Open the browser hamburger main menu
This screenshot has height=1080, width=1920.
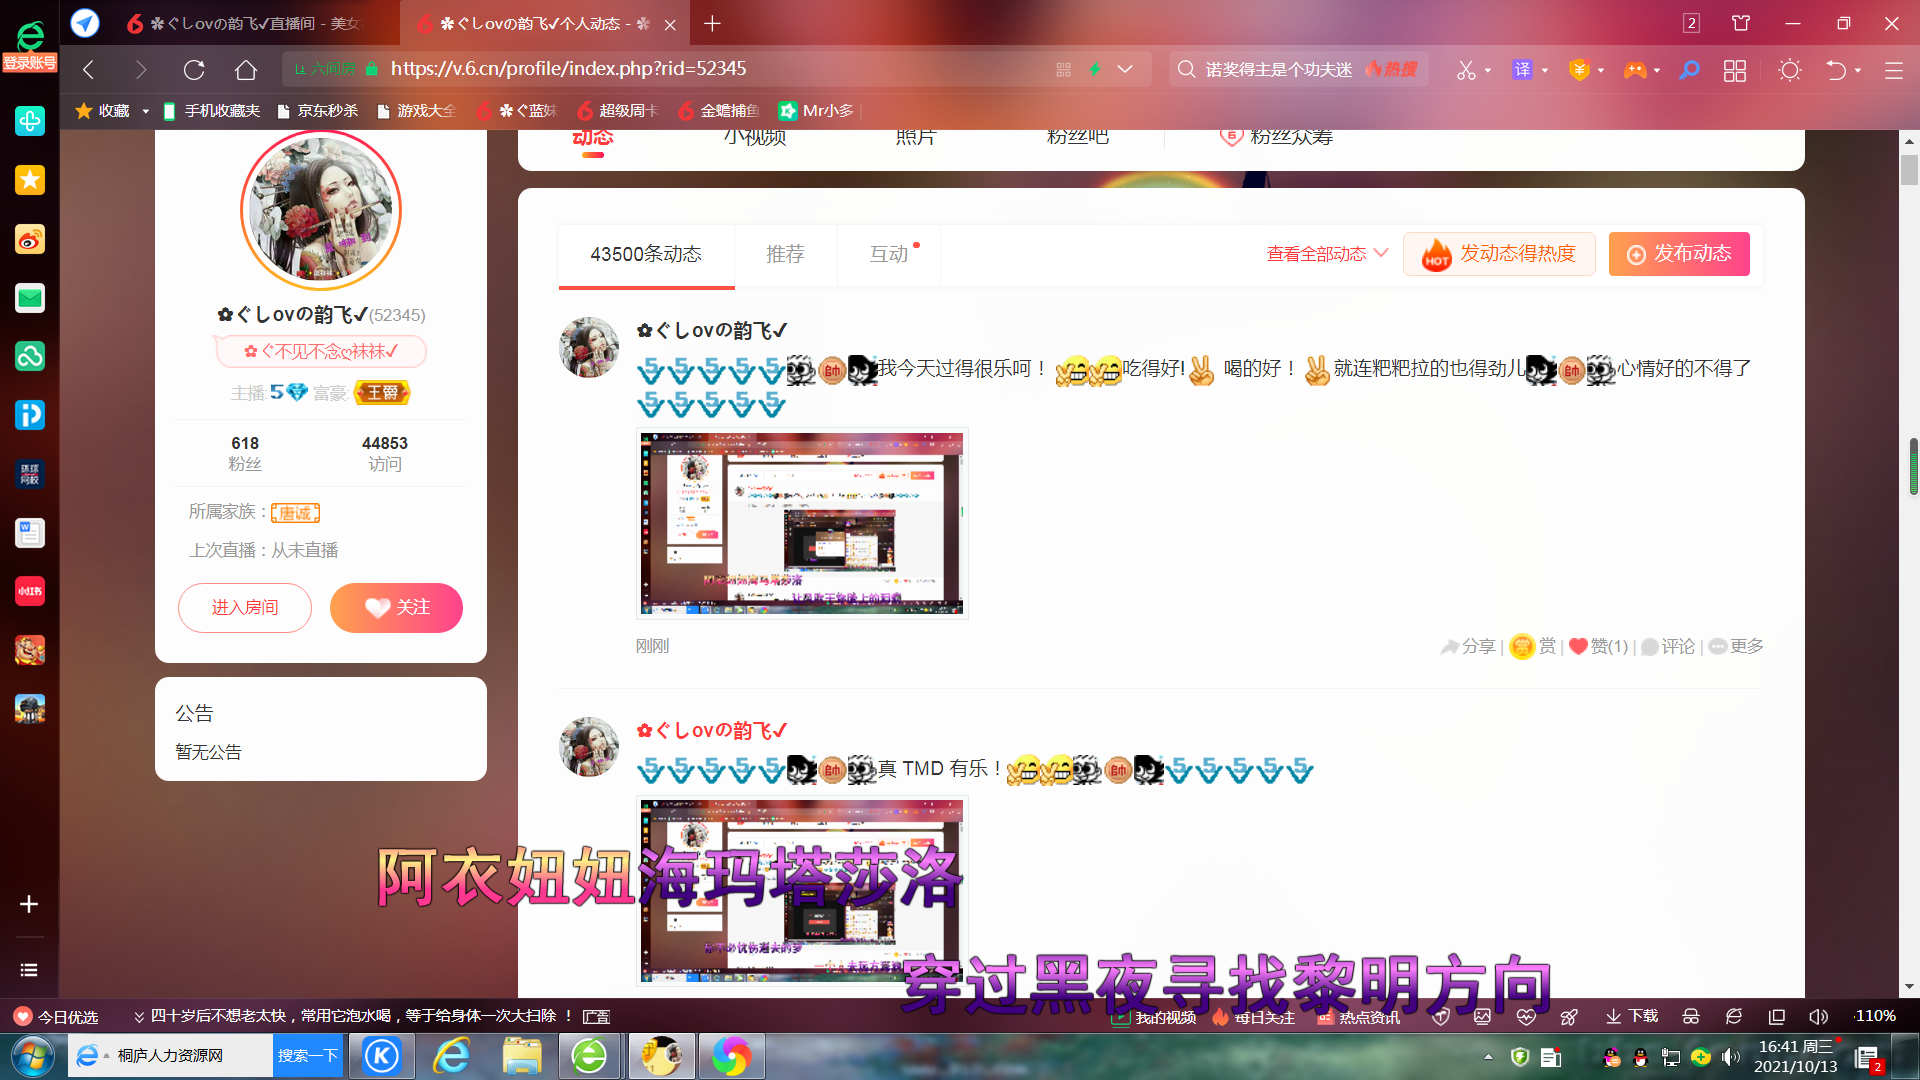1893,70
